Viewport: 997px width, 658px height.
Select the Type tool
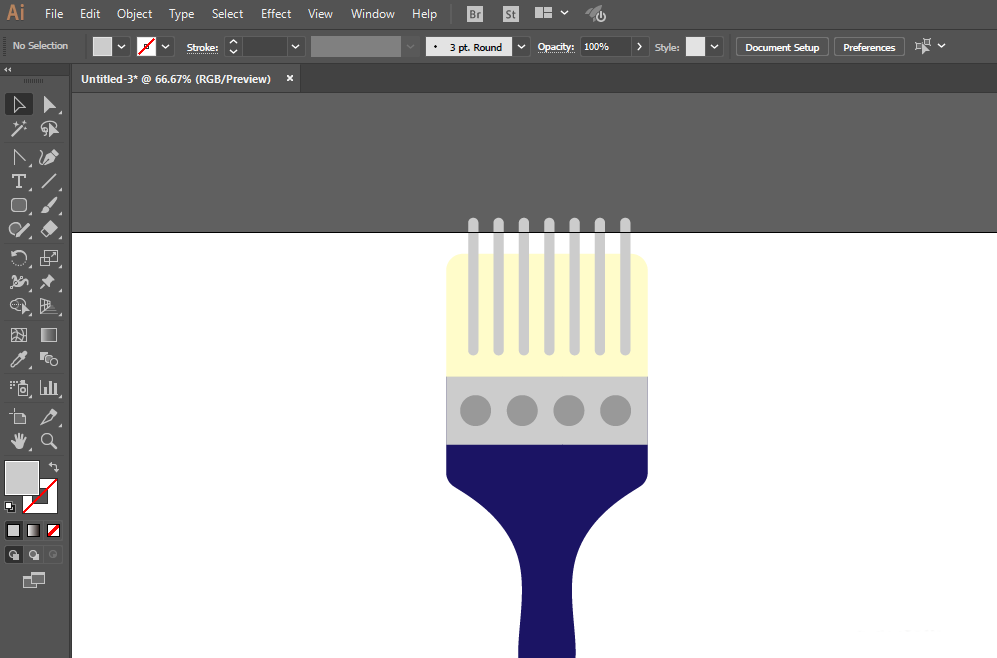coord(19,181)
